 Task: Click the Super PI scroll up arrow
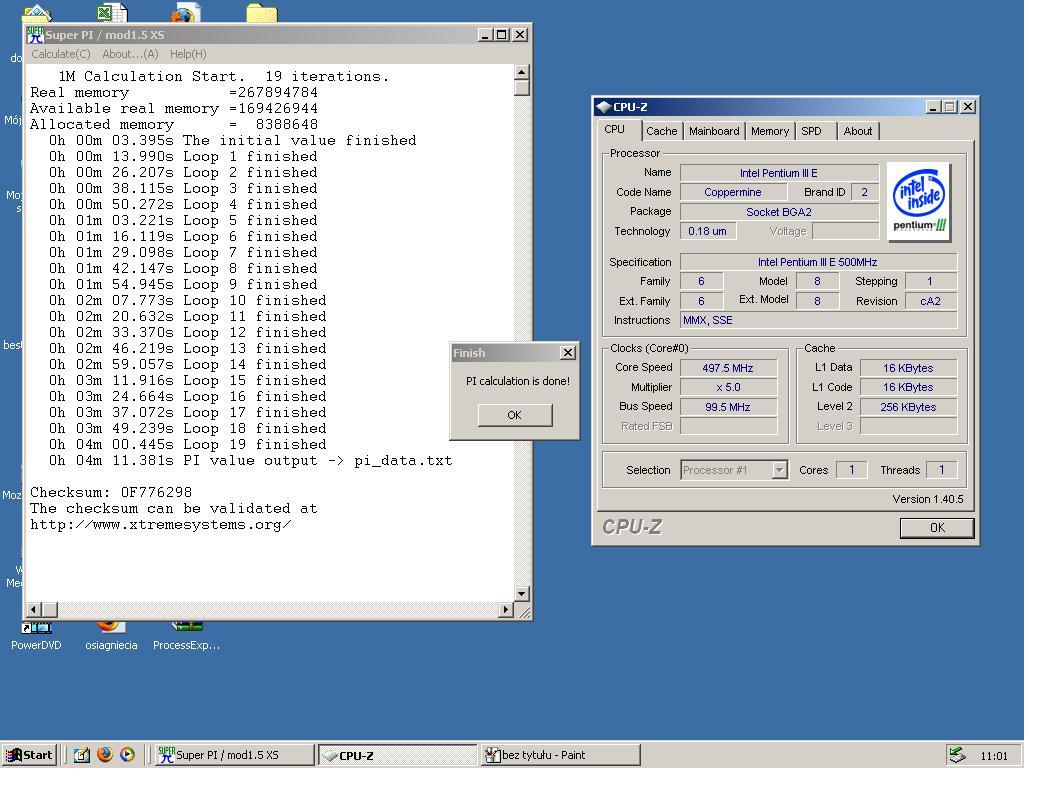click(522, 72)
